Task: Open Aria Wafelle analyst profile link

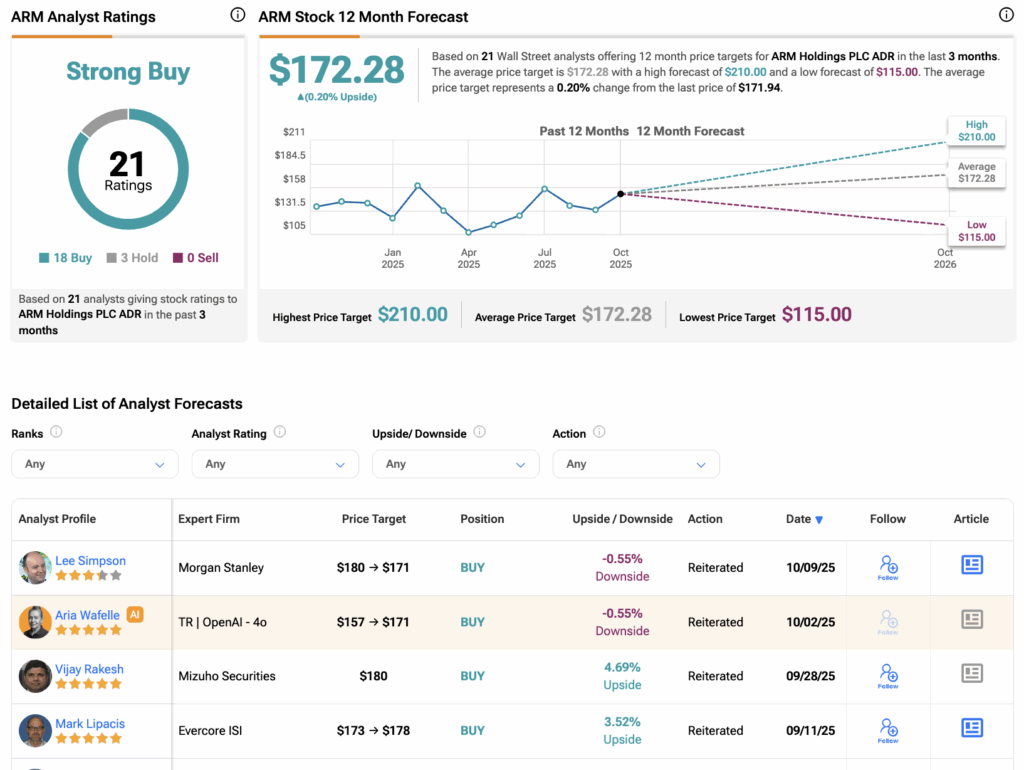Action: [87, 615]
